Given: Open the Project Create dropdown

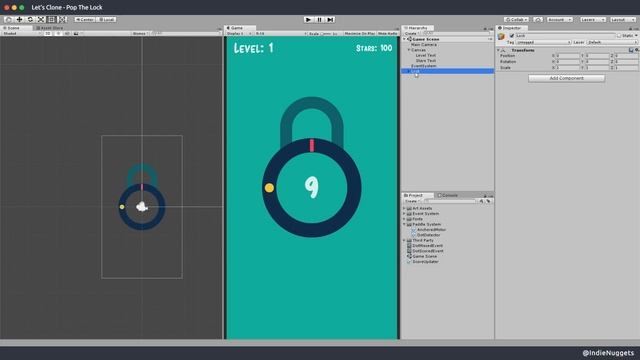Looking at the screenshot, I should [x=412, y=201].
